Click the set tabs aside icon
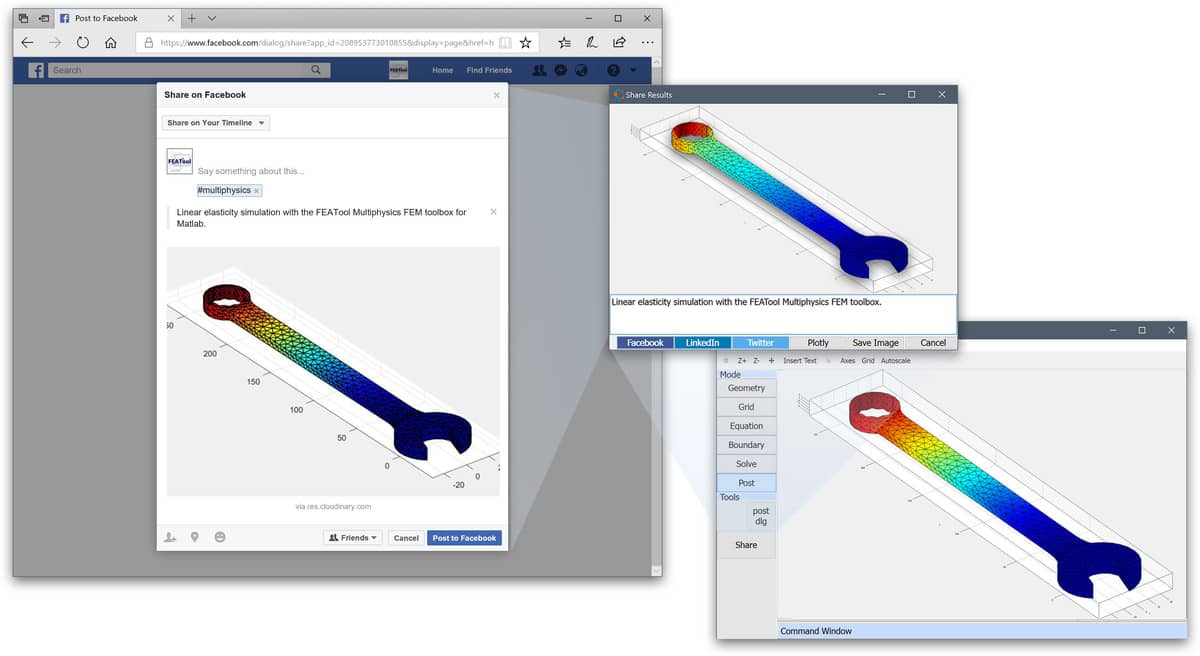This screenshot has width=1200, height=656. tap(43, 18)
